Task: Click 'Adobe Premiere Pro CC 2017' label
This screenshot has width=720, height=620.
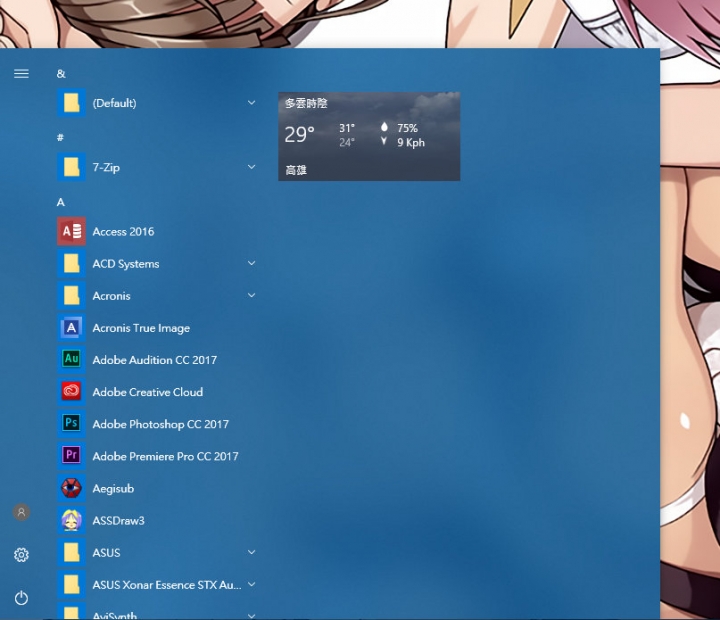Action: pos(165,457)
